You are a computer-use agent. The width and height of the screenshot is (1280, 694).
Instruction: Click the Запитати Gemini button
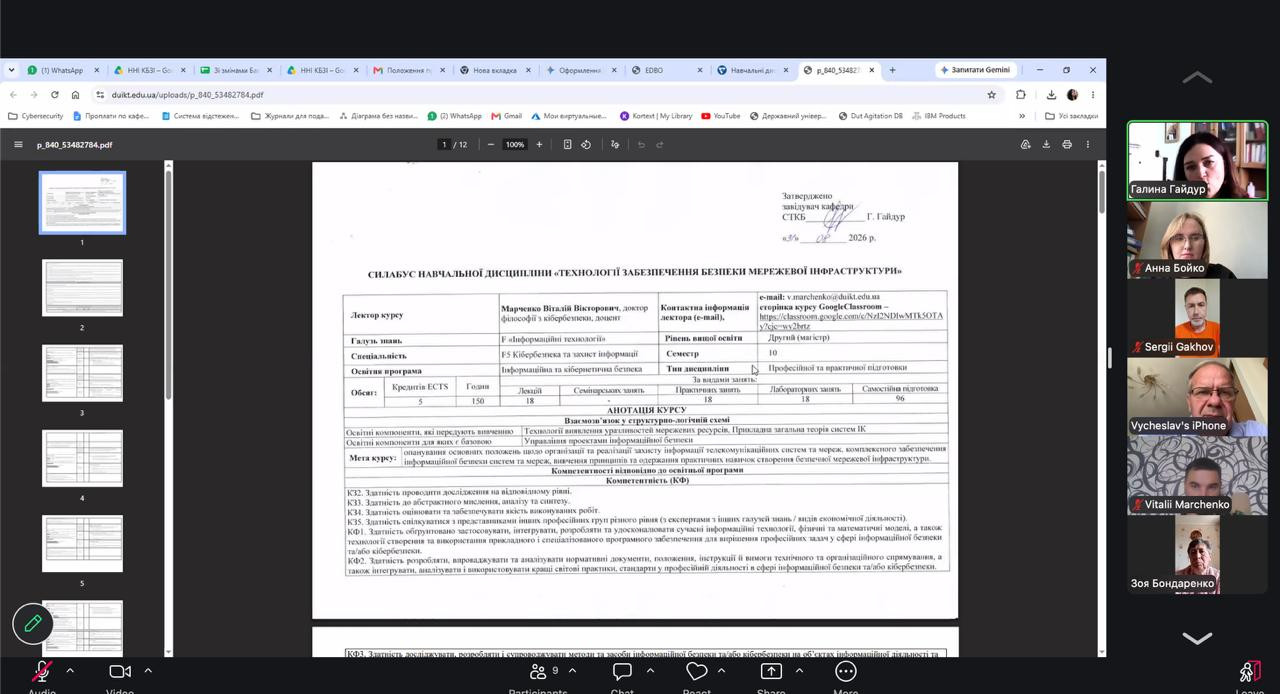click(x=975, y=70)
